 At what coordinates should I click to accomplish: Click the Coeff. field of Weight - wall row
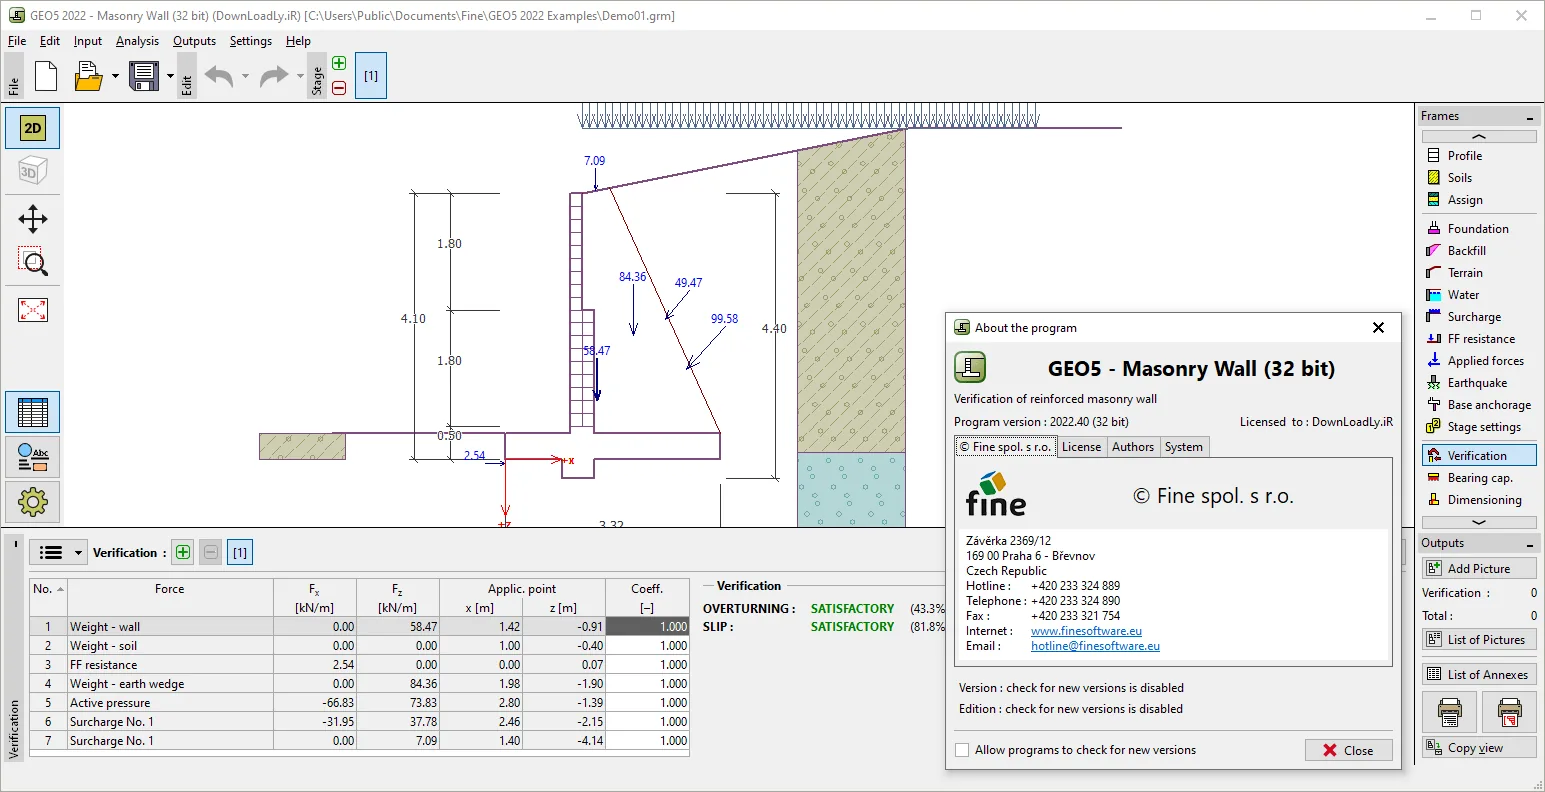pos(647,627)
